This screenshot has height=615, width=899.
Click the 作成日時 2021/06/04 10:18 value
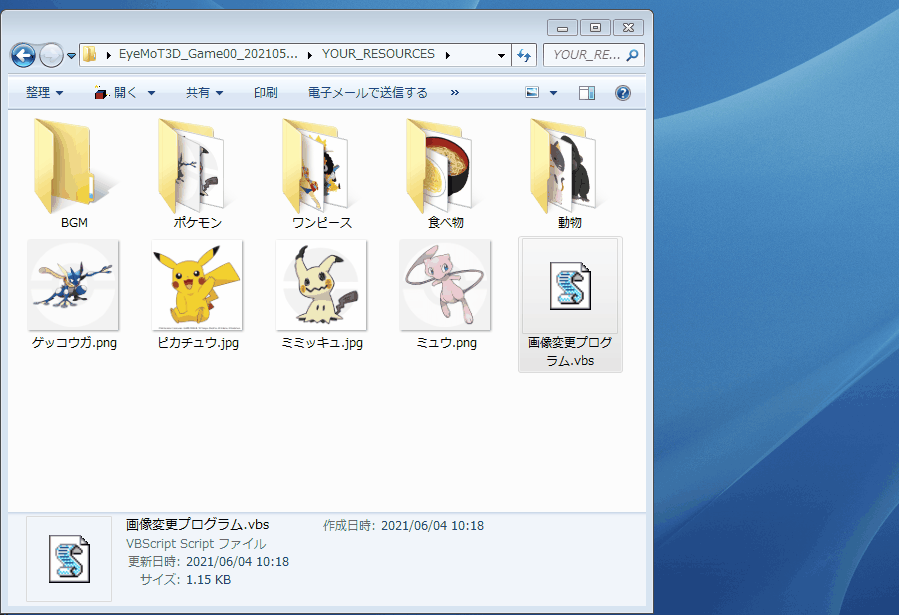coord(432,526)
